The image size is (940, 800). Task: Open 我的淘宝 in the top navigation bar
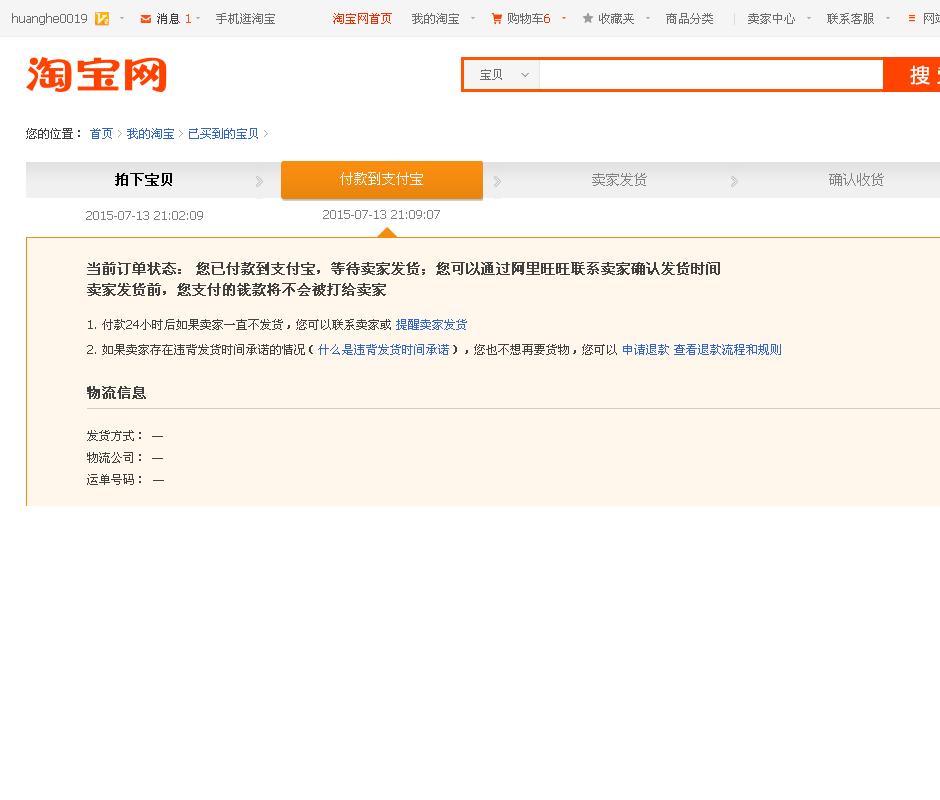[x=435, y=19]
